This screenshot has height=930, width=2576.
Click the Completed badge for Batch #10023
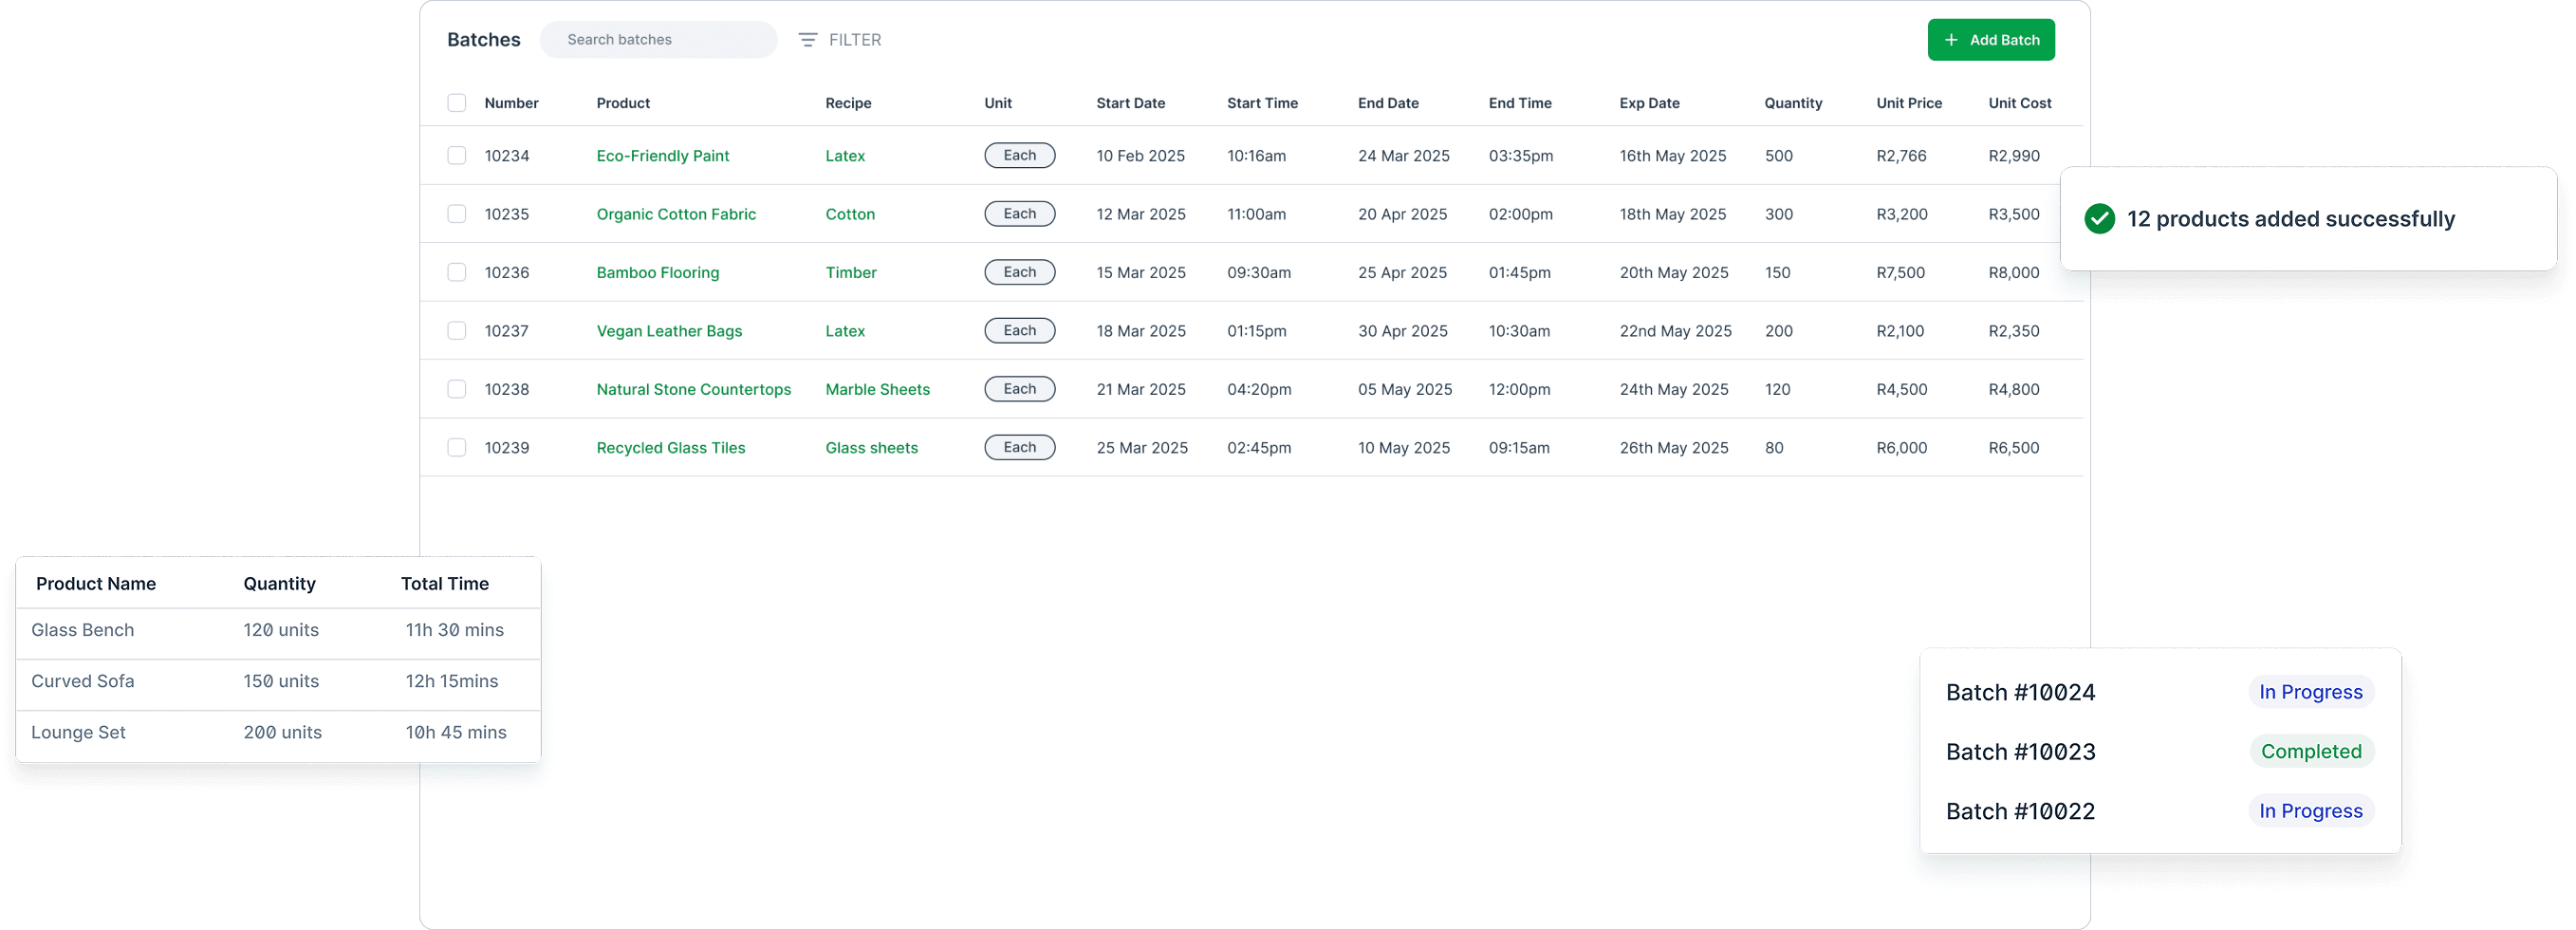pyautogui.click(x=2310, y=752)
